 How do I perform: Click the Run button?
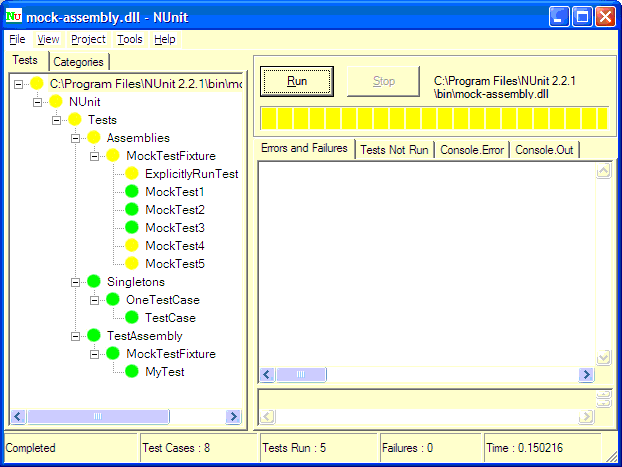(x=297, y=81)
